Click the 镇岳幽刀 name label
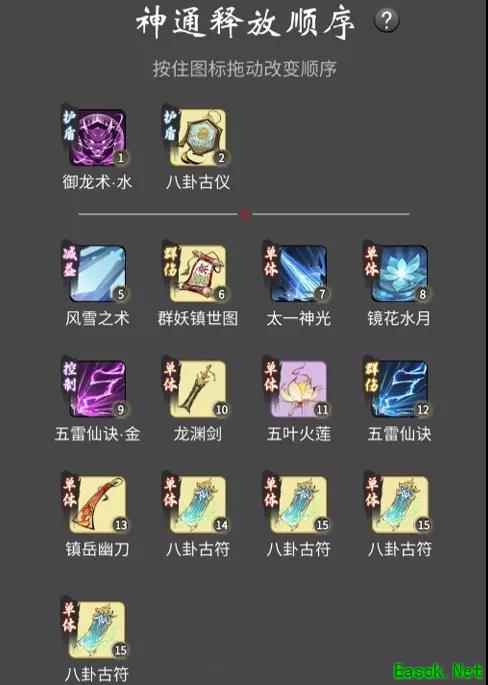 coord(97,549)
